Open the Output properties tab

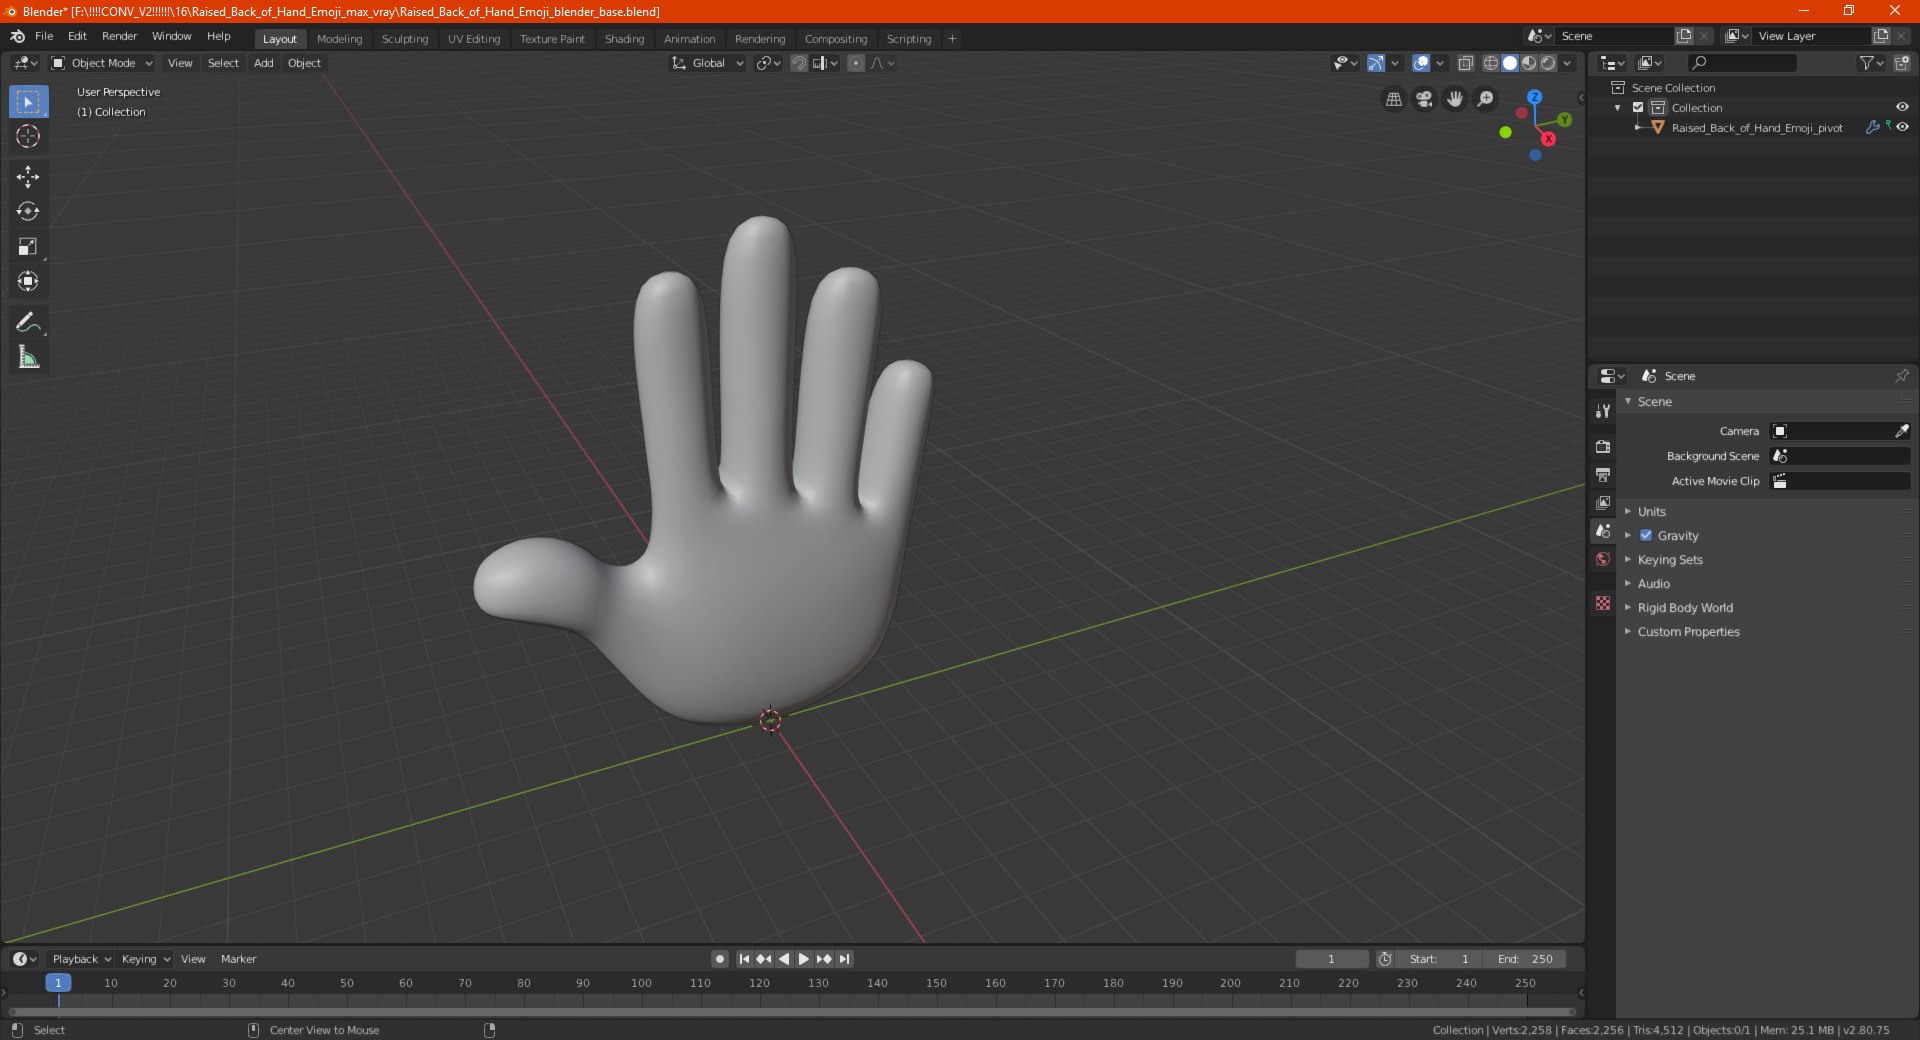tap(1603, 475)
